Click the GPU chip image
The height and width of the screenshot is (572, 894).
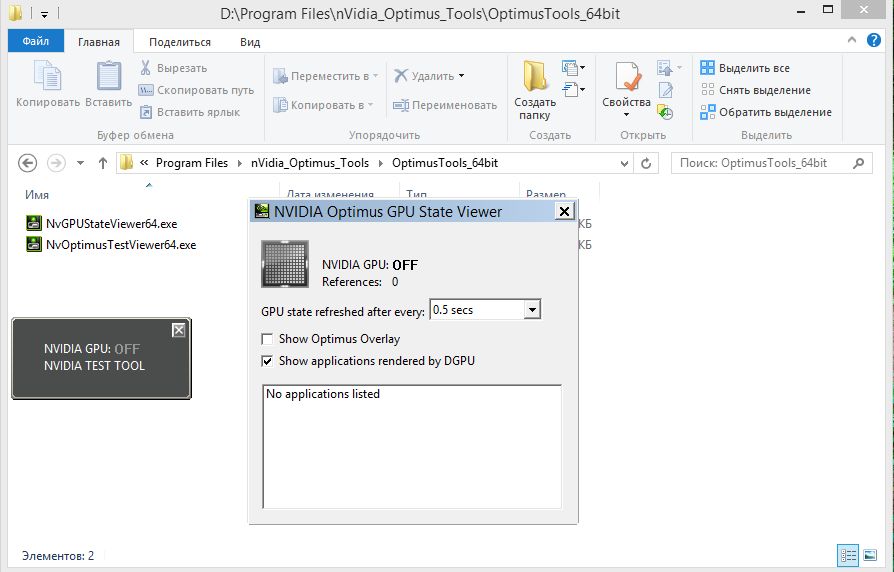coord(285,264)
